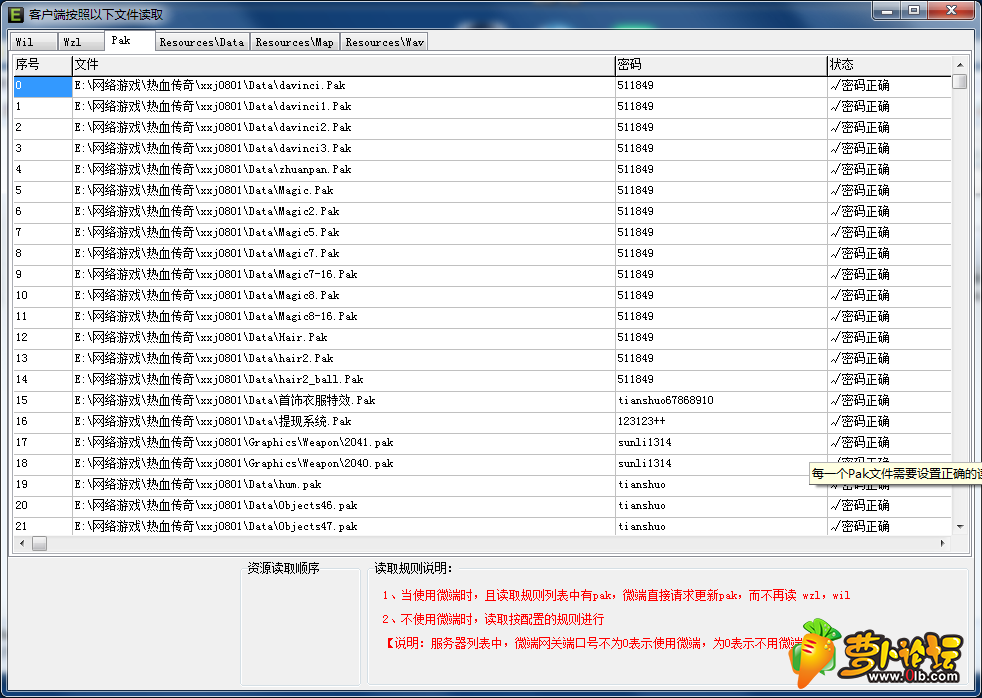Open the Resources\Wav tab
The width and height of the screenshot is (982, 698).
coord(385,42)
